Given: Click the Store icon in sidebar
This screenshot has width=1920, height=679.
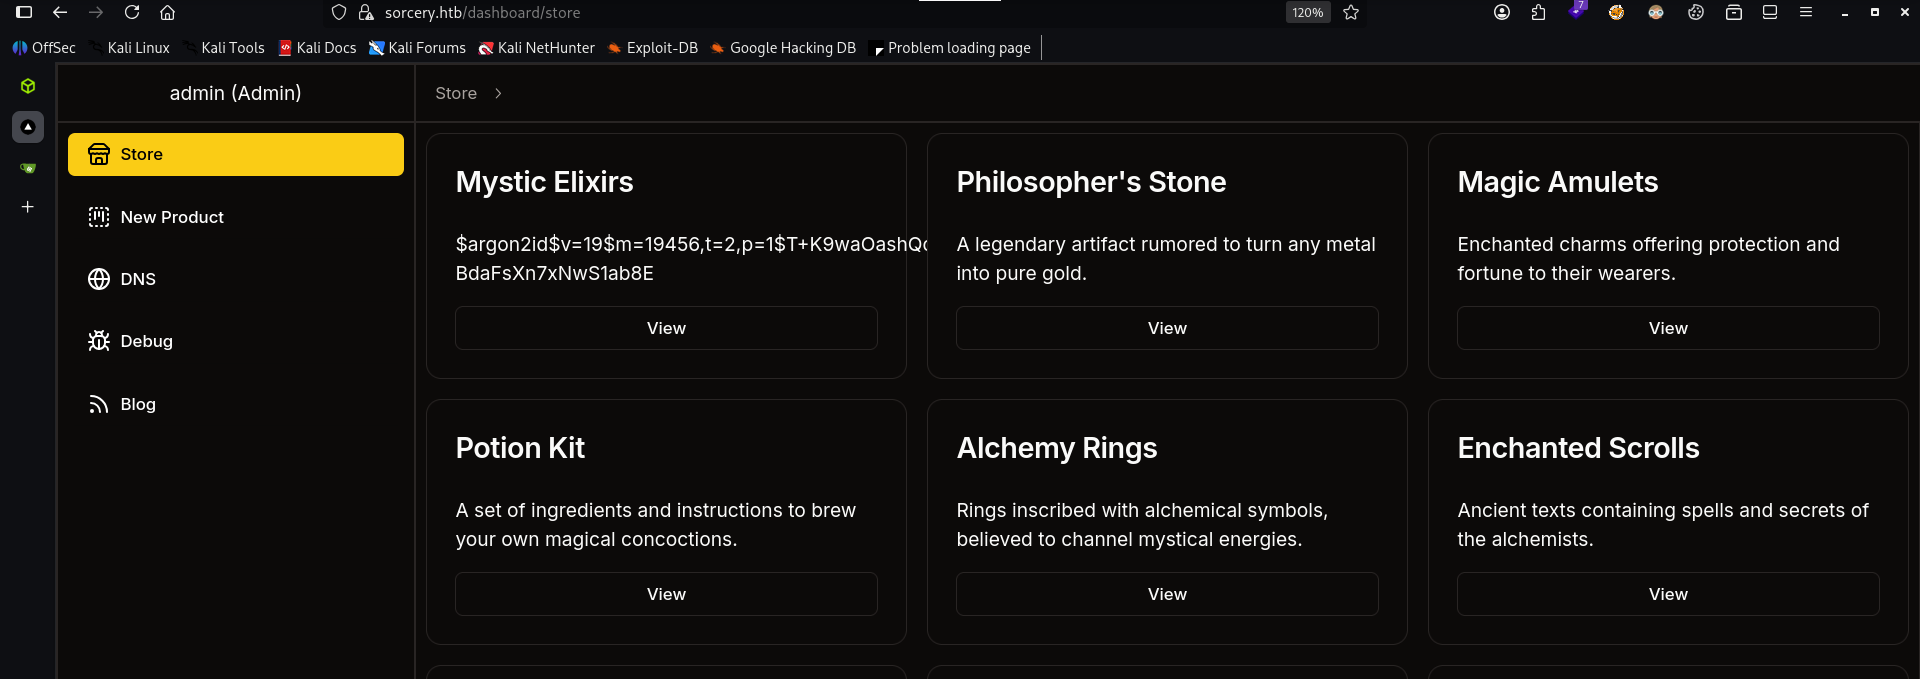Looking at the screenshot, I should pyautogui.click(x=99, y=154).
